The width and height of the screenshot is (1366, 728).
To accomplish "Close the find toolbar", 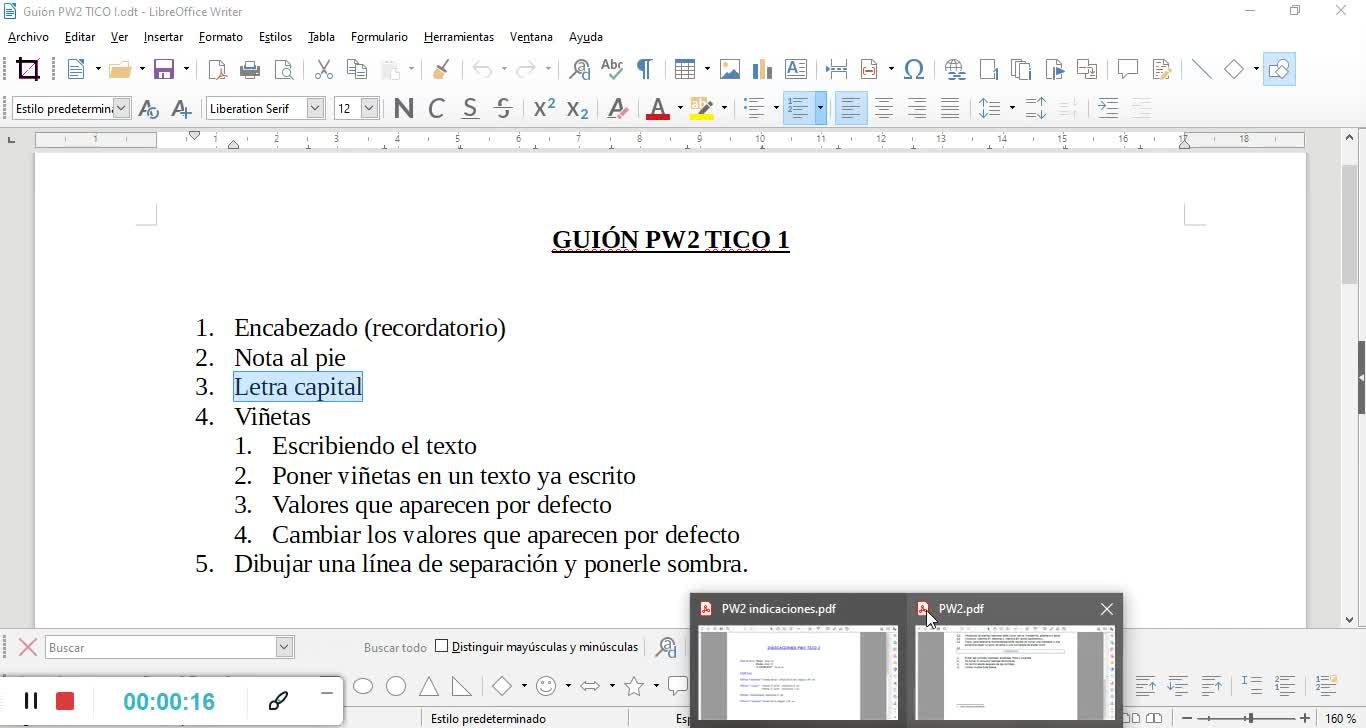I will coord(28,648).
